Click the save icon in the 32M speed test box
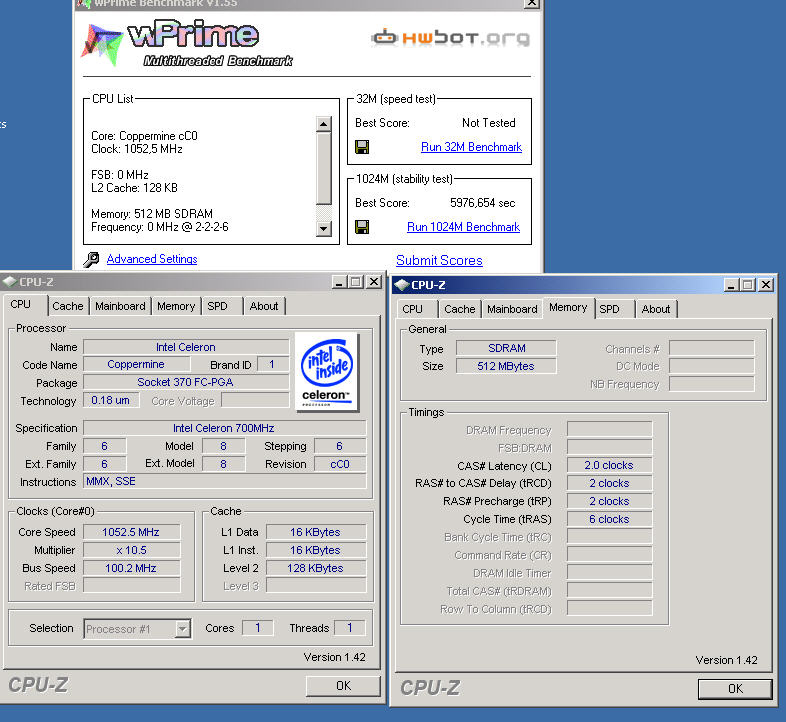This screenshot has height=722, width=786. (362, 147)
